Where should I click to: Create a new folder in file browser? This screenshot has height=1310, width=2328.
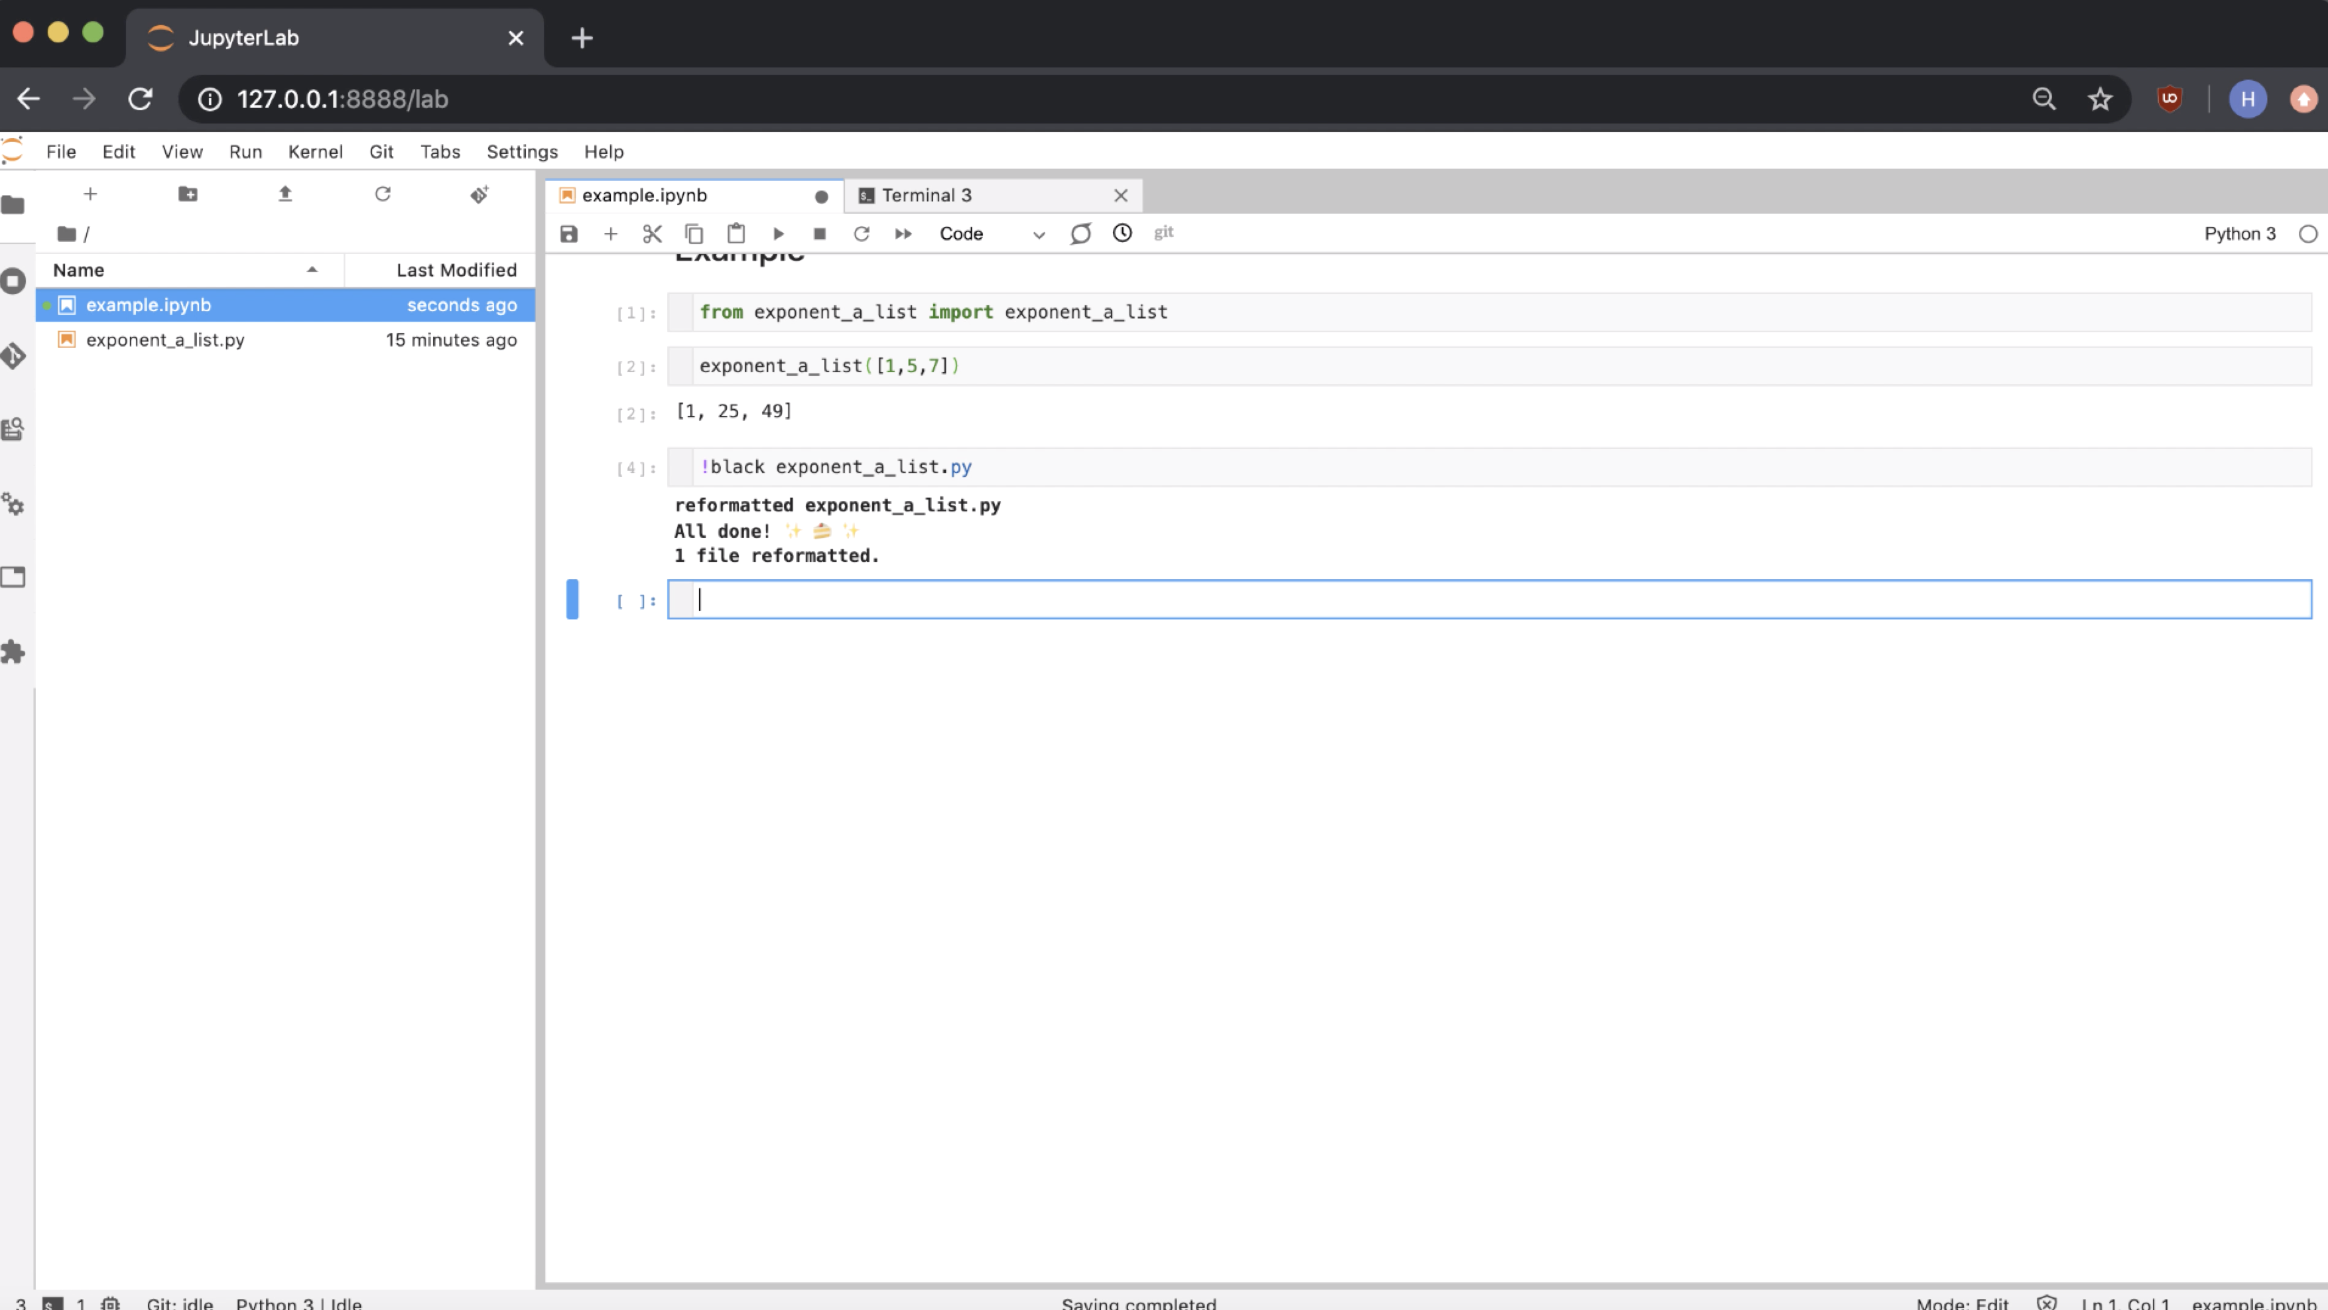point(187,194)
